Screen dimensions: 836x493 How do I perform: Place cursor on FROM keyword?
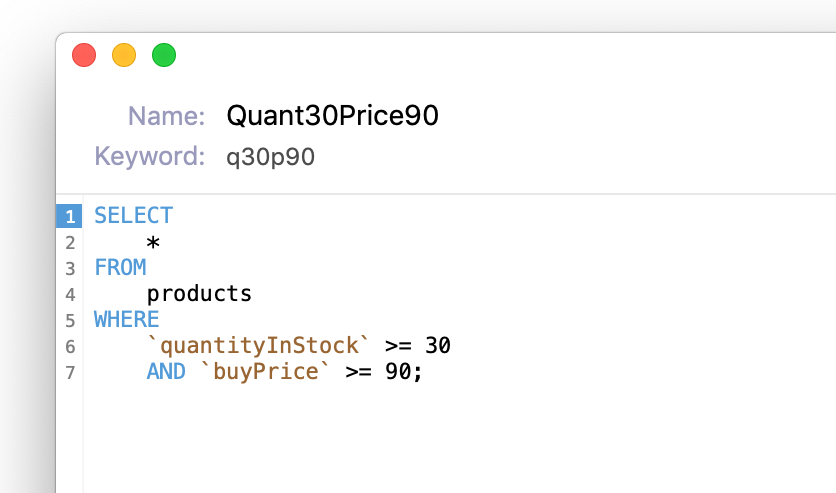click(120, 267)
